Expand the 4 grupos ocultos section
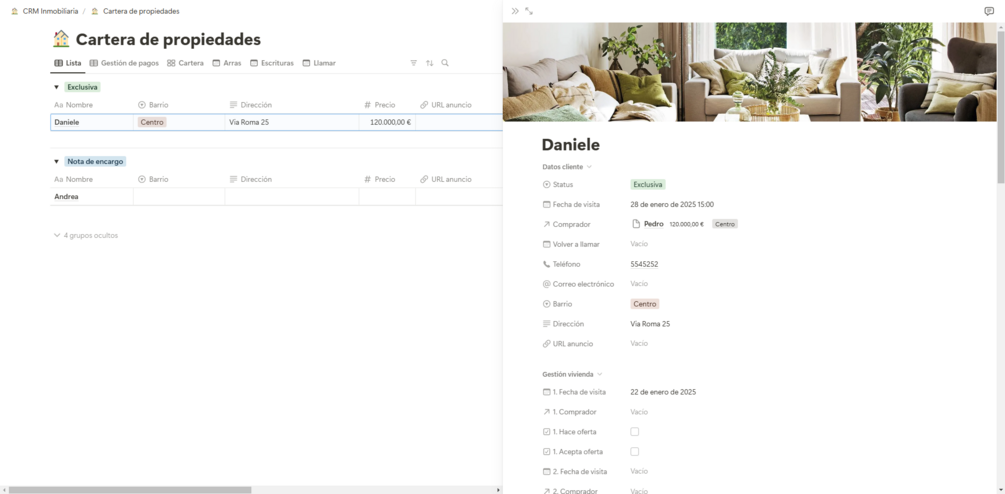 click(x=86, y=235)
